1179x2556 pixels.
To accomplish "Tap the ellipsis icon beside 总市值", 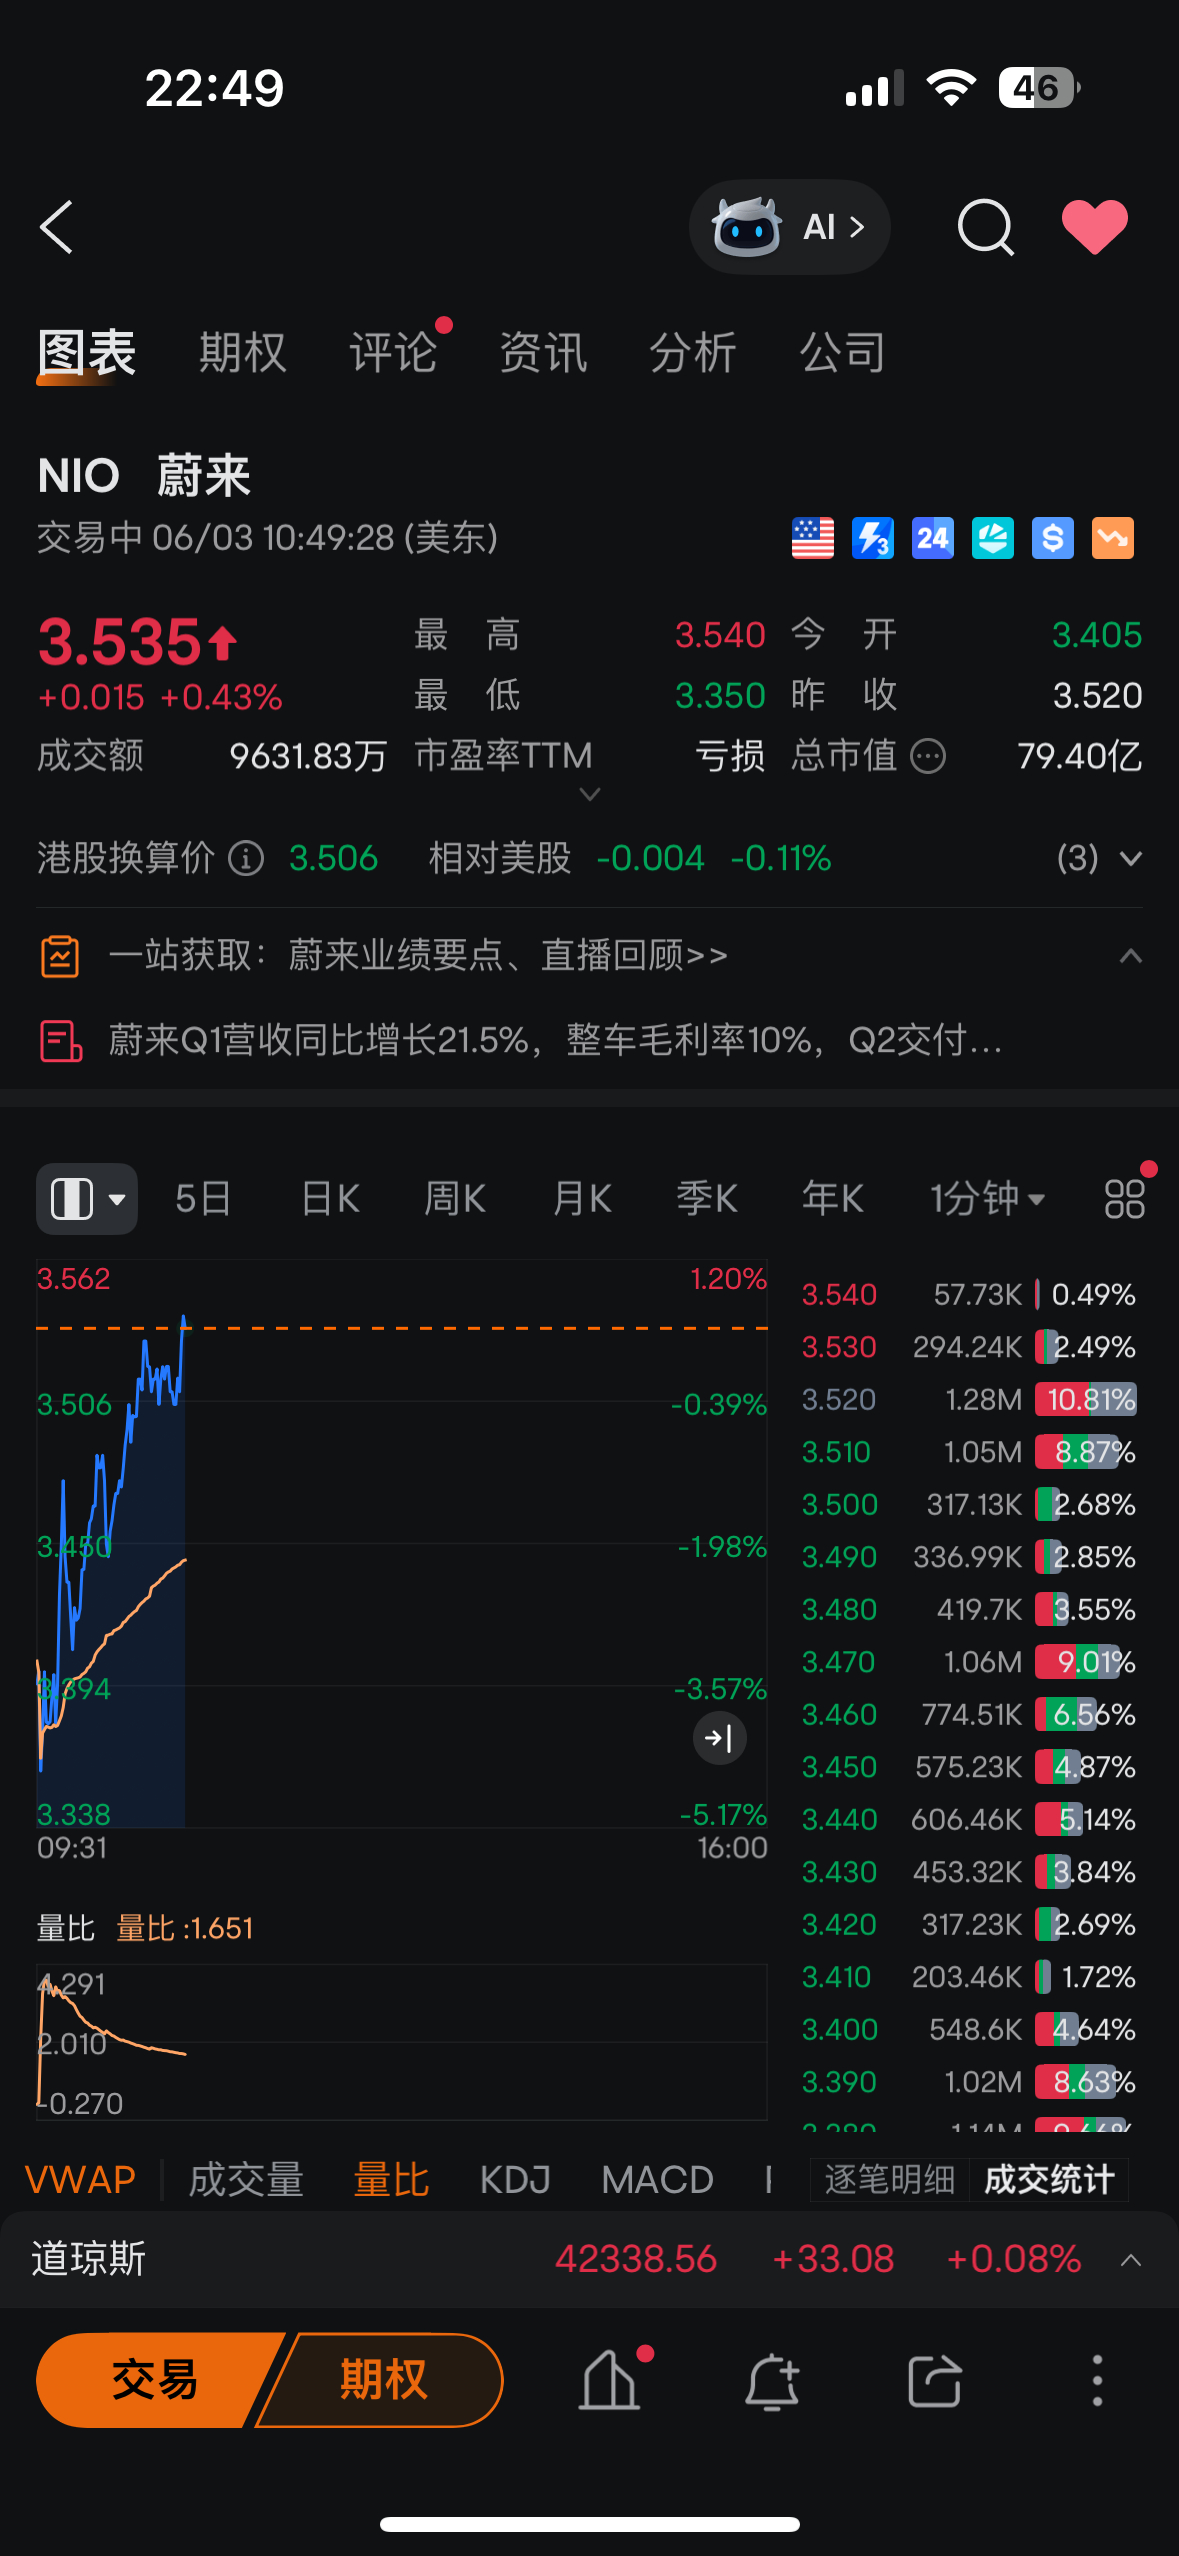I will coord(928,756).
